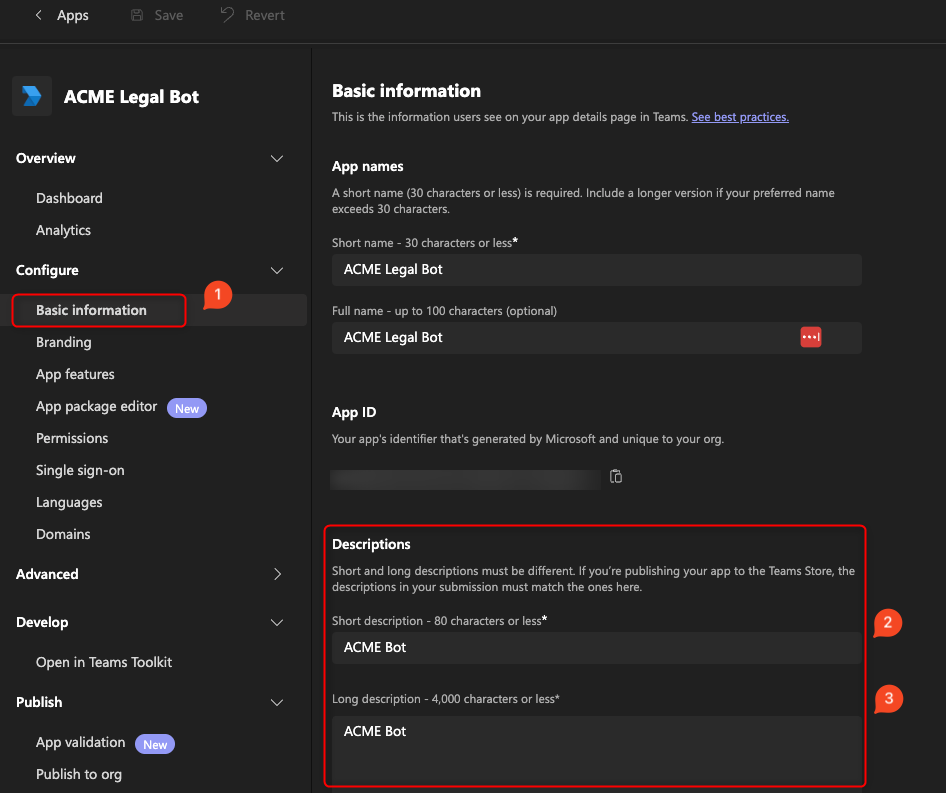946x793 pixels.
Task: Click the Short name input field
Action: [x=596, y=270]
